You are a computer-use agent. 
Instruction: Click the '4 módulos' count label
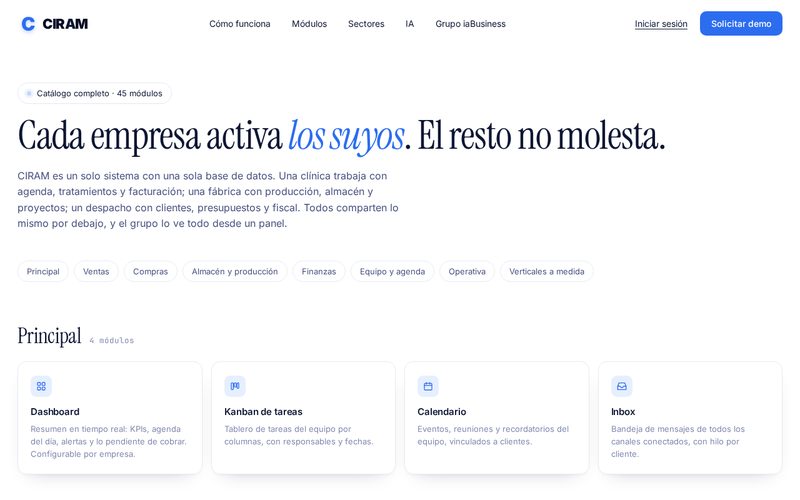coord(112,340)
